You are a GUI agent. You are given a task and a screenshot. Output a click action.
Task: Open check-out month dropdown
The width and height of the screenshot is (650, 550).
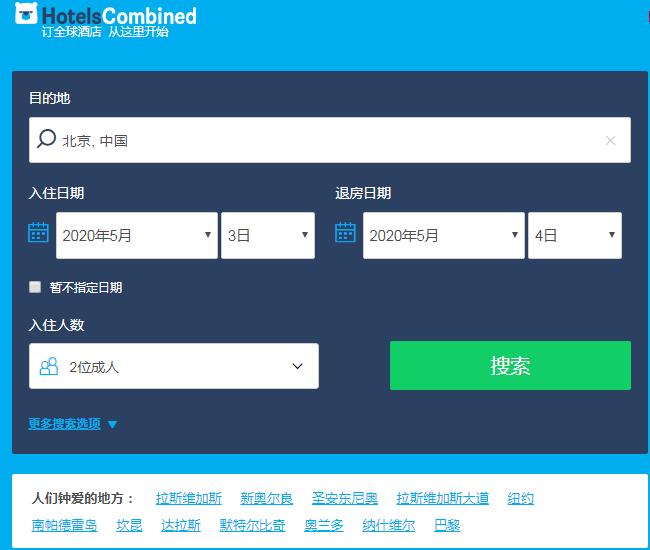coord(443,236)
